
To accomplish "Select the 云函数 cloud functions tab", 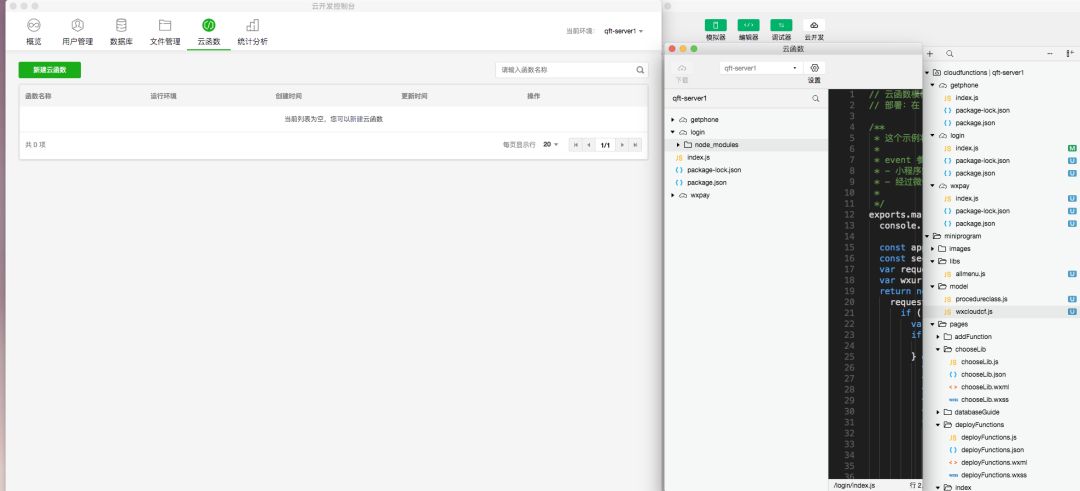I will [x=209, y=32].
